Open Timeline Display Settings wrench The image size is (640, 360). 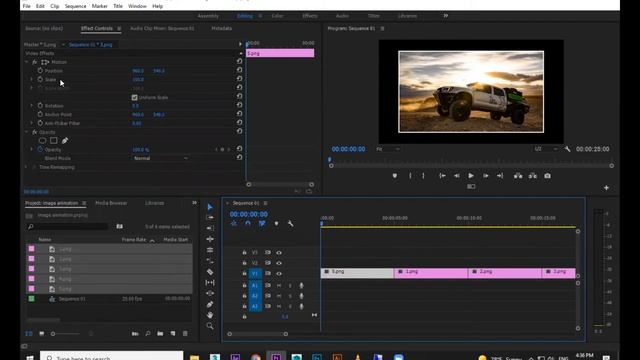coord(291,224)
